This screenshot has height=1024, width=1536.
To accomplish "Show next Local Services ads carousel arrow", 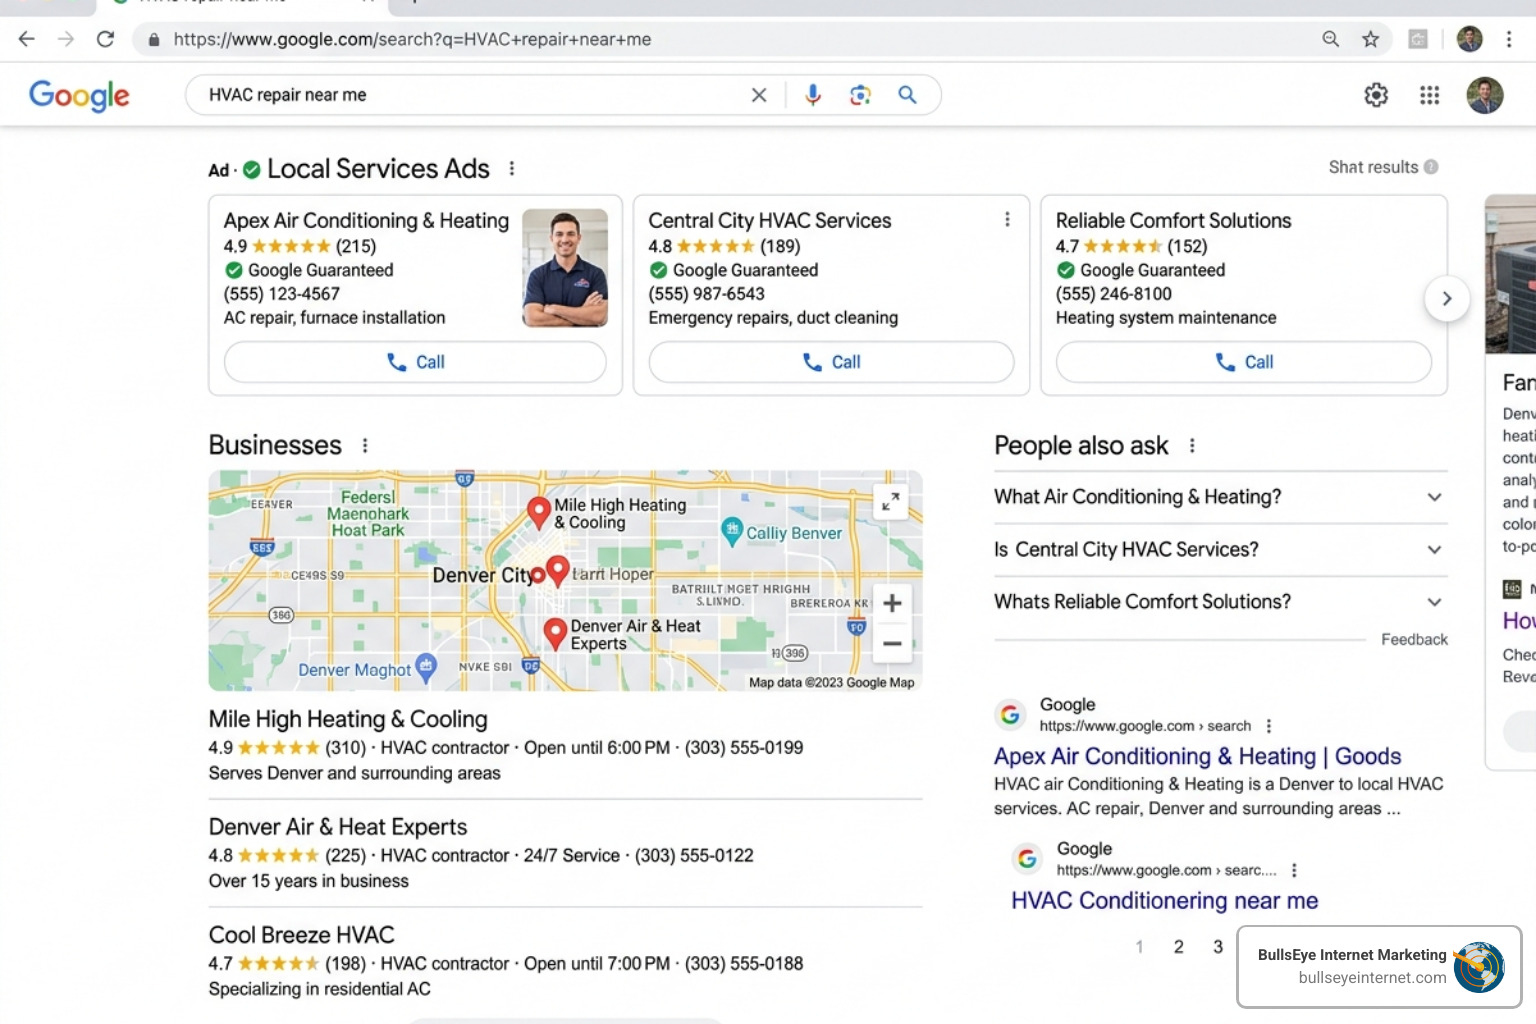I will (x=1446, y=298).
